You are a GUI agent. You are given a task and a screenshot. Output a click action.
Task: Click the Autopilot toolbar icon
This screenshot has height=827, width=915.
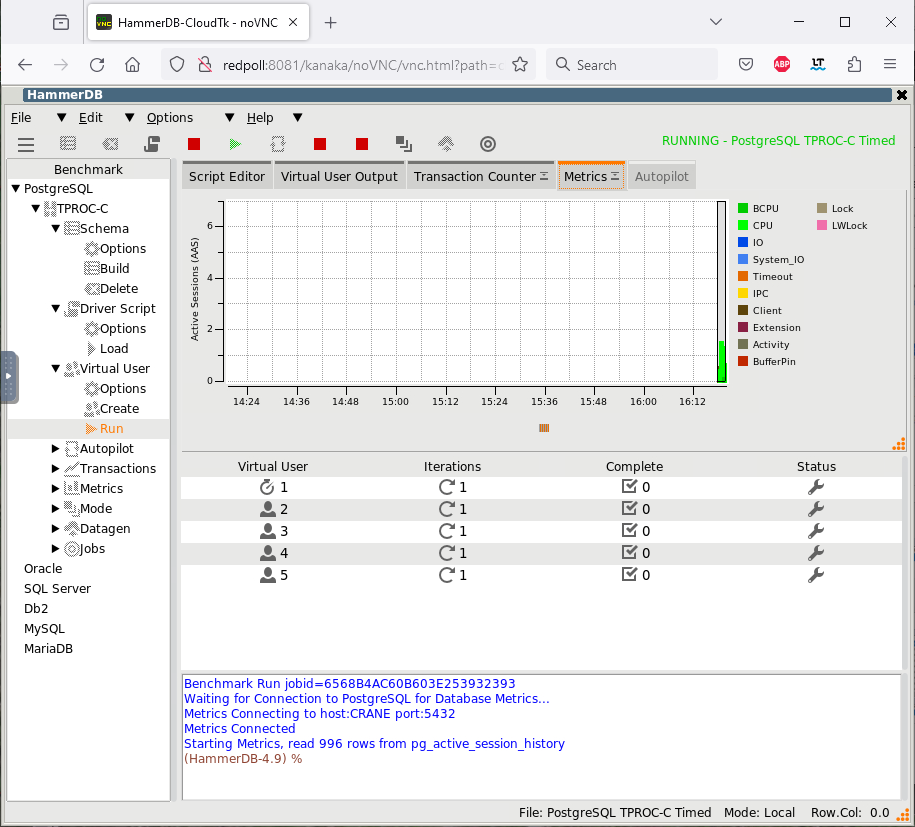click(278, 144)
